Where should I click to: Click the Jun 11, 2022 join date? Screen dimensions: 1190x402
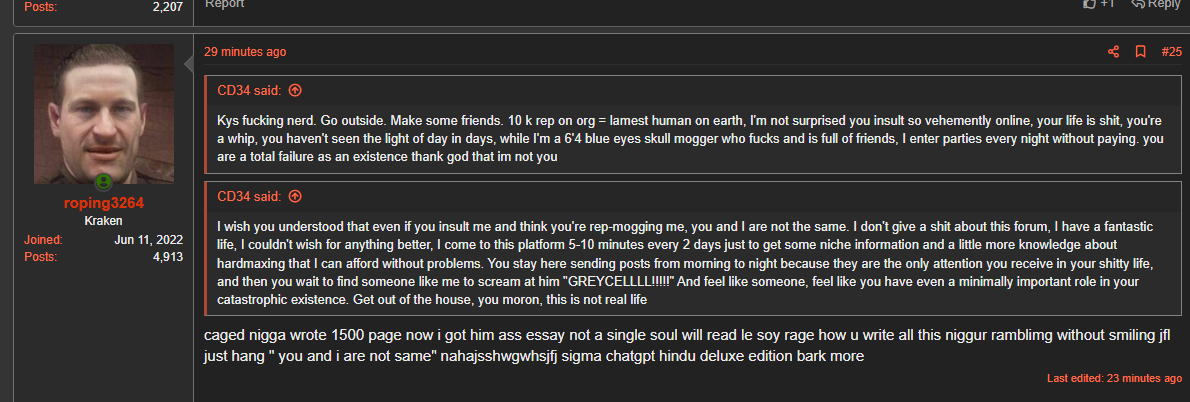click(148, 240)
